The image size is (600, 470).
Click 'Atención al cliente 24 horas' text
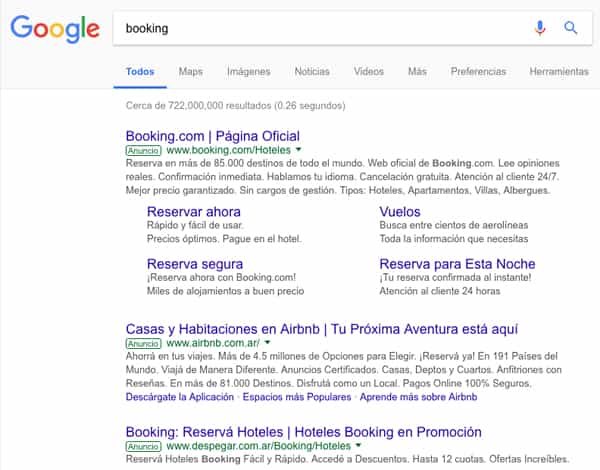[440, 291]
